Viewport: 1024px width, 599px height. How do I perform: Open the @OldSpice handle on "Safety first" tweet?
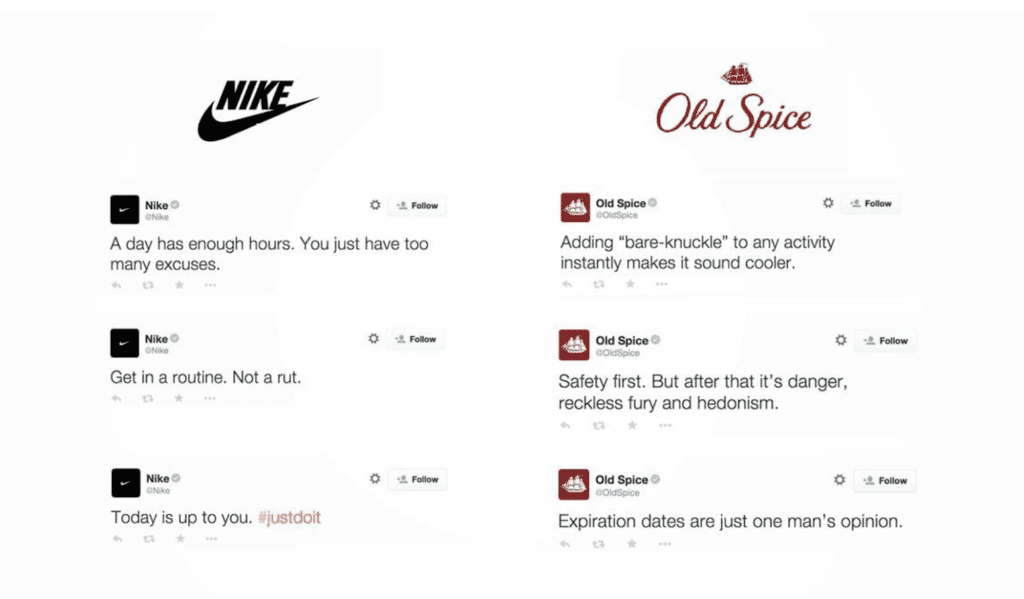(x=618, y=353)
